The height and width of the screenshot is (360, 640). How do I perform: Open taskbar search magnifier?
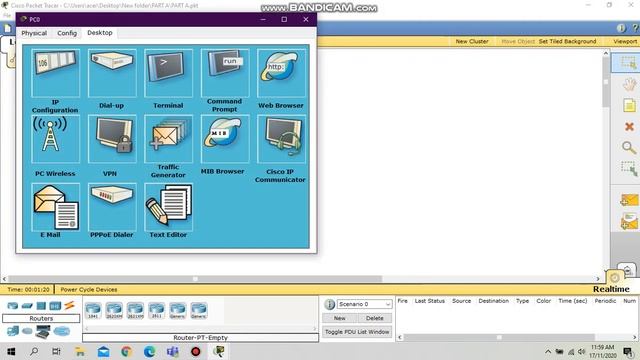tap(34, 351)
